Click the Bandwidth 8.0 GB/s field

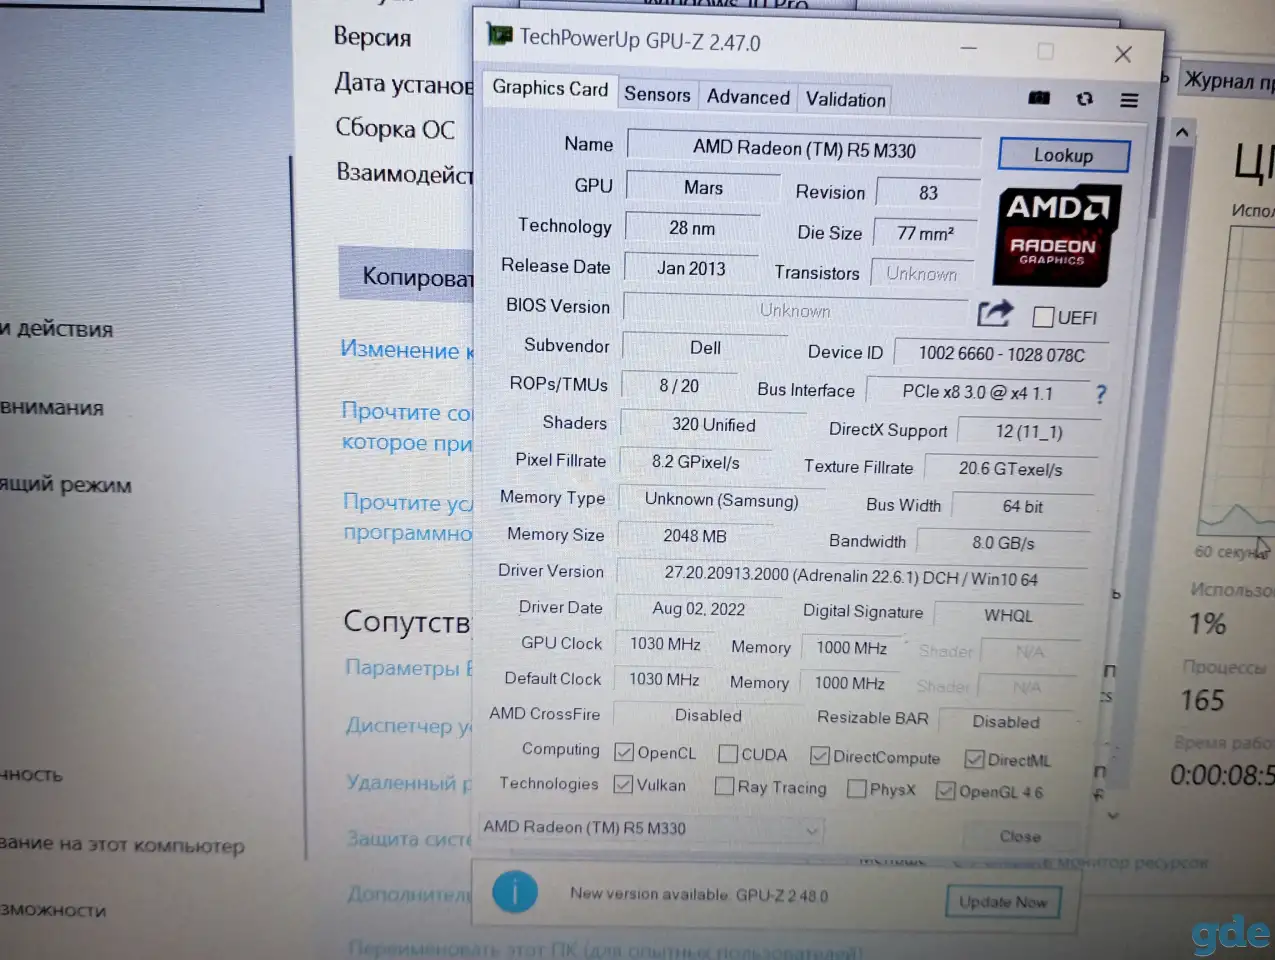pos(1003,543)
